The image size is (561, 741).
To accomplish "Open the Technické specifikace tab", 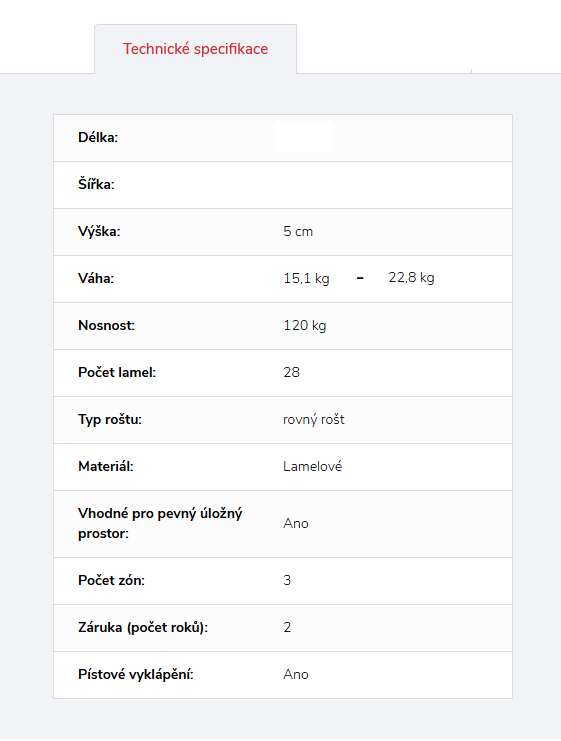I will click(196, 49).
